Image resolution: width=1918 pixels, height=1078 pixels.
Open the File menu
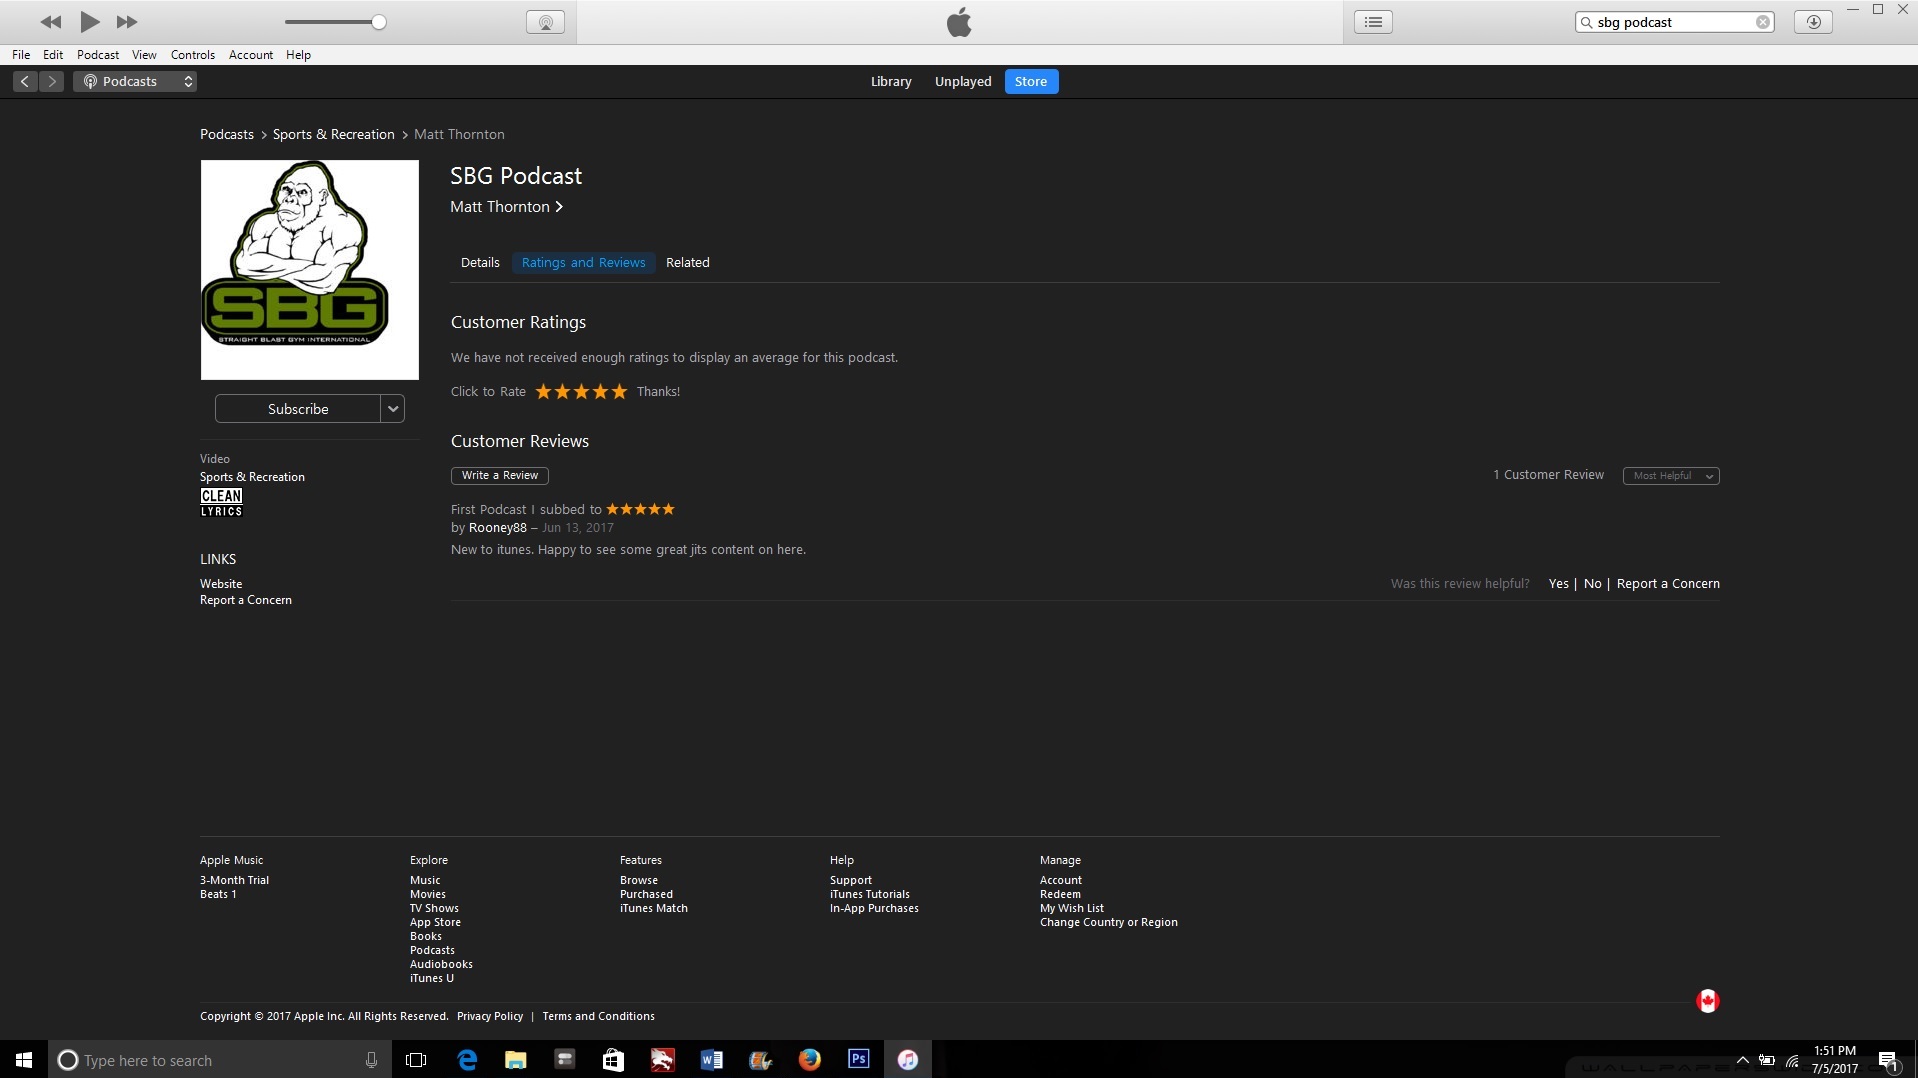click(21, 55)
